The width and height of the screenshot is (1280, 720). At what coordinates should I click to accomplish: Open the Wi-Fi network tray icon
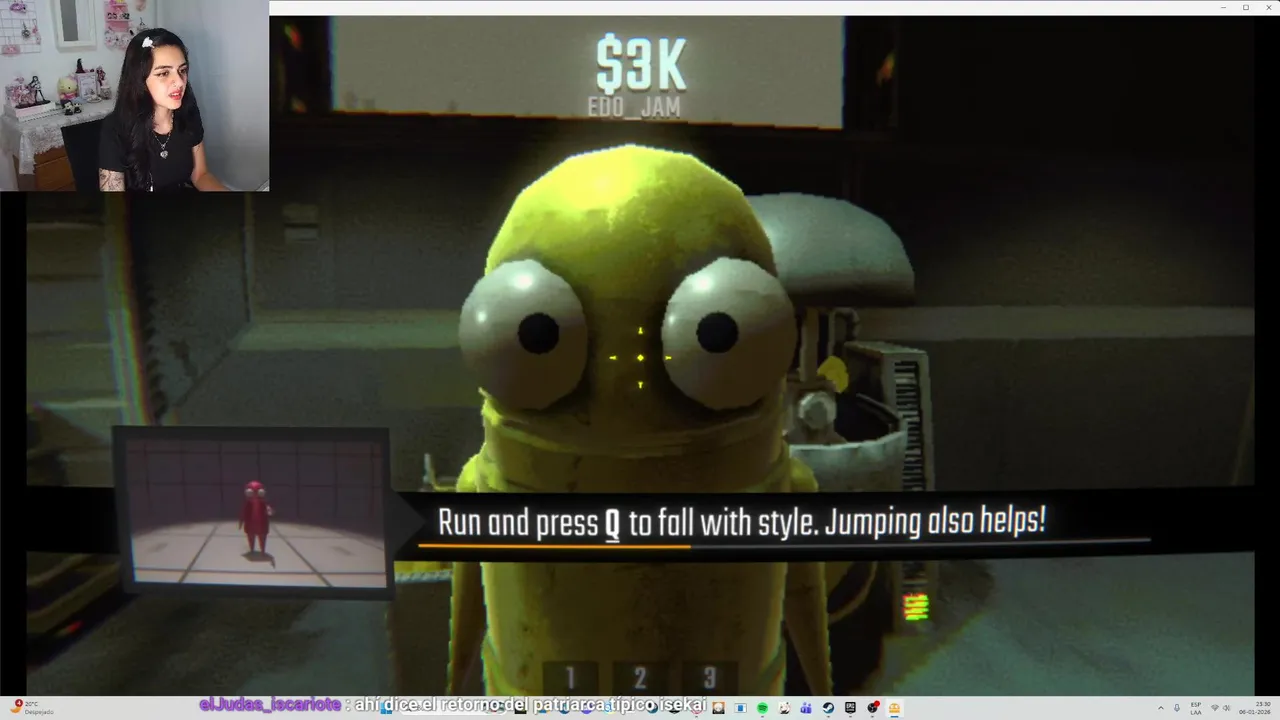[1215, 708]
